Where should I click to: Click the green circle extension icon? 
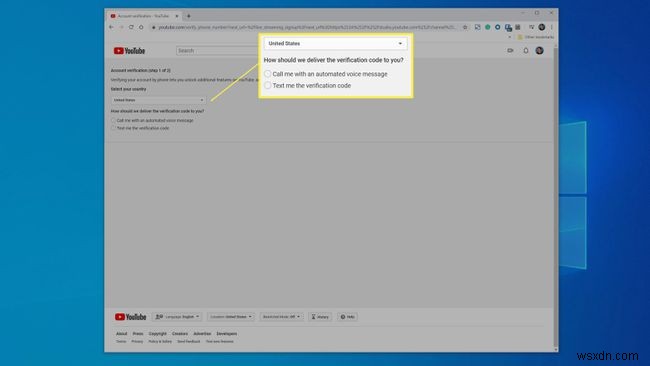point(488,27)
